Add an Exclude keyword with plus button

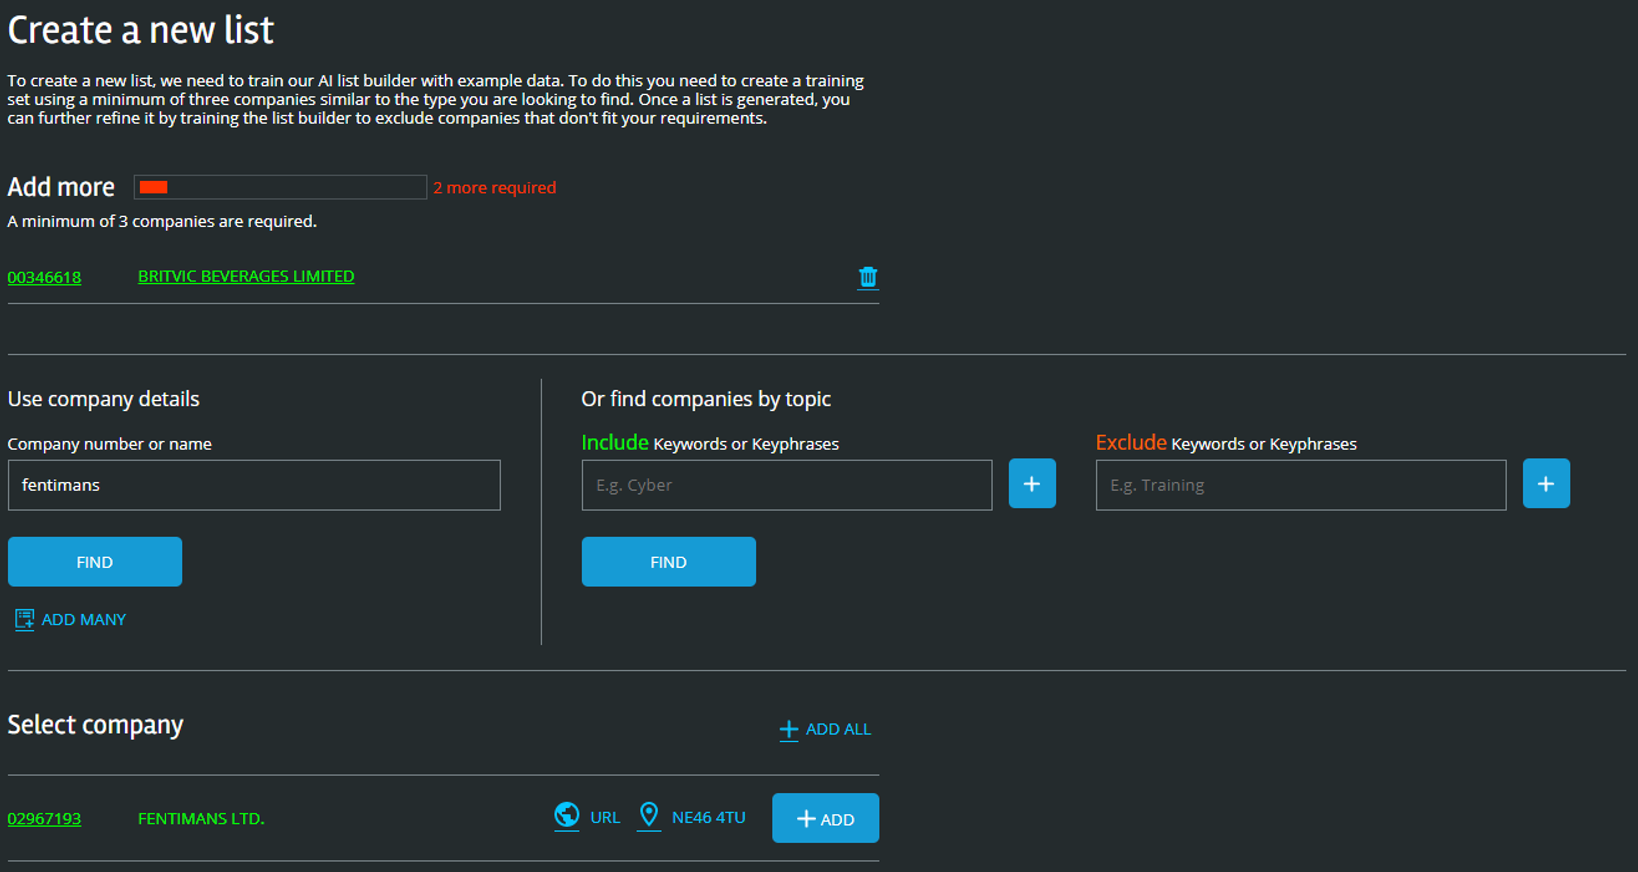pyautogui.click(x=1546, y=484)
